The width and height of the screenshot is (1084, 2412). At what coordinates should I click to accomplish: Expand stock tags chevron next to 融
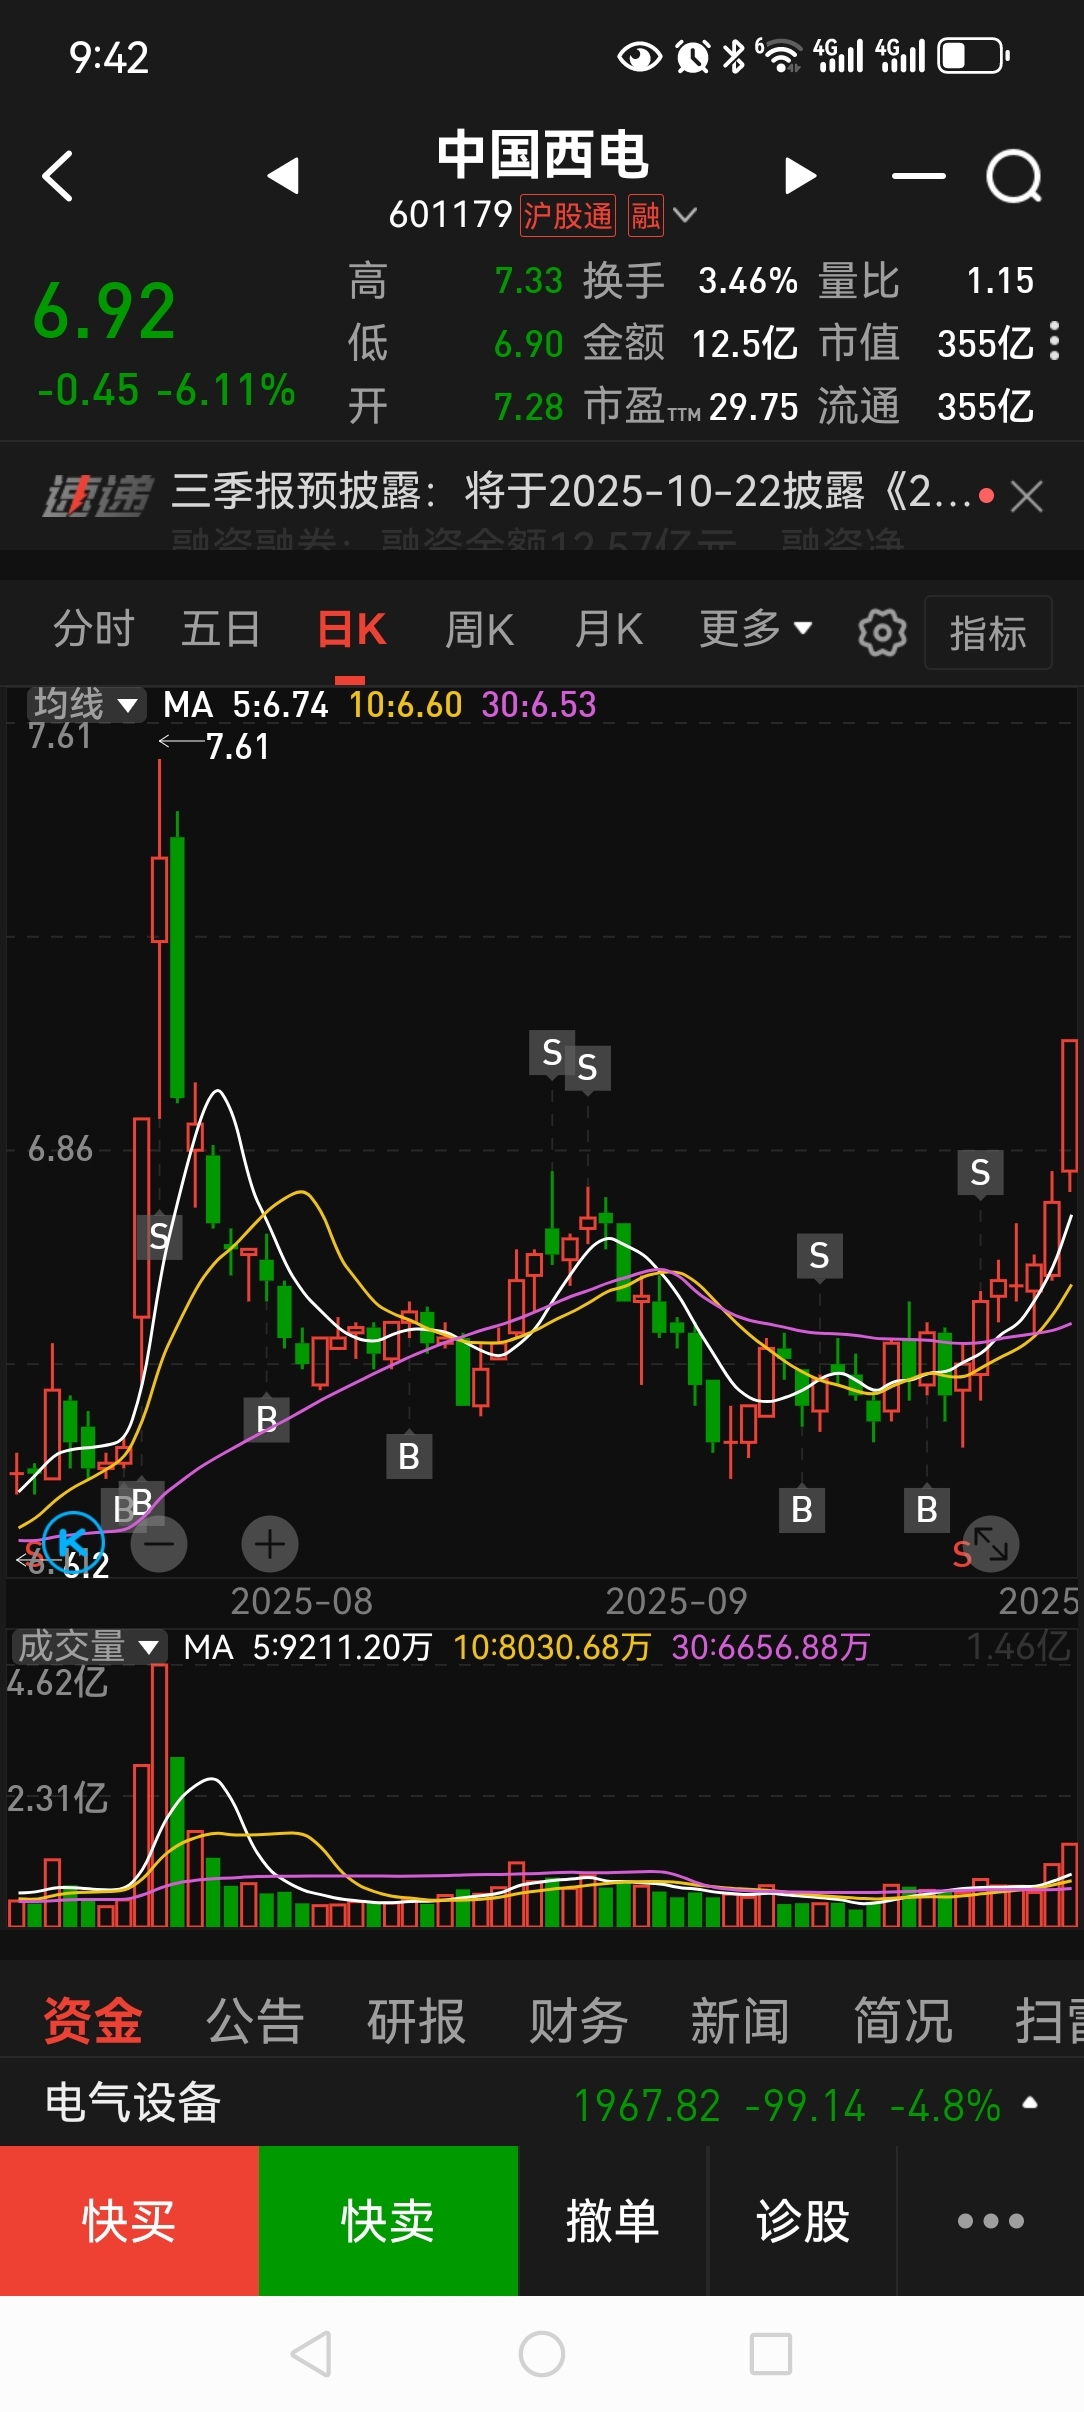[x=685, y=214]
